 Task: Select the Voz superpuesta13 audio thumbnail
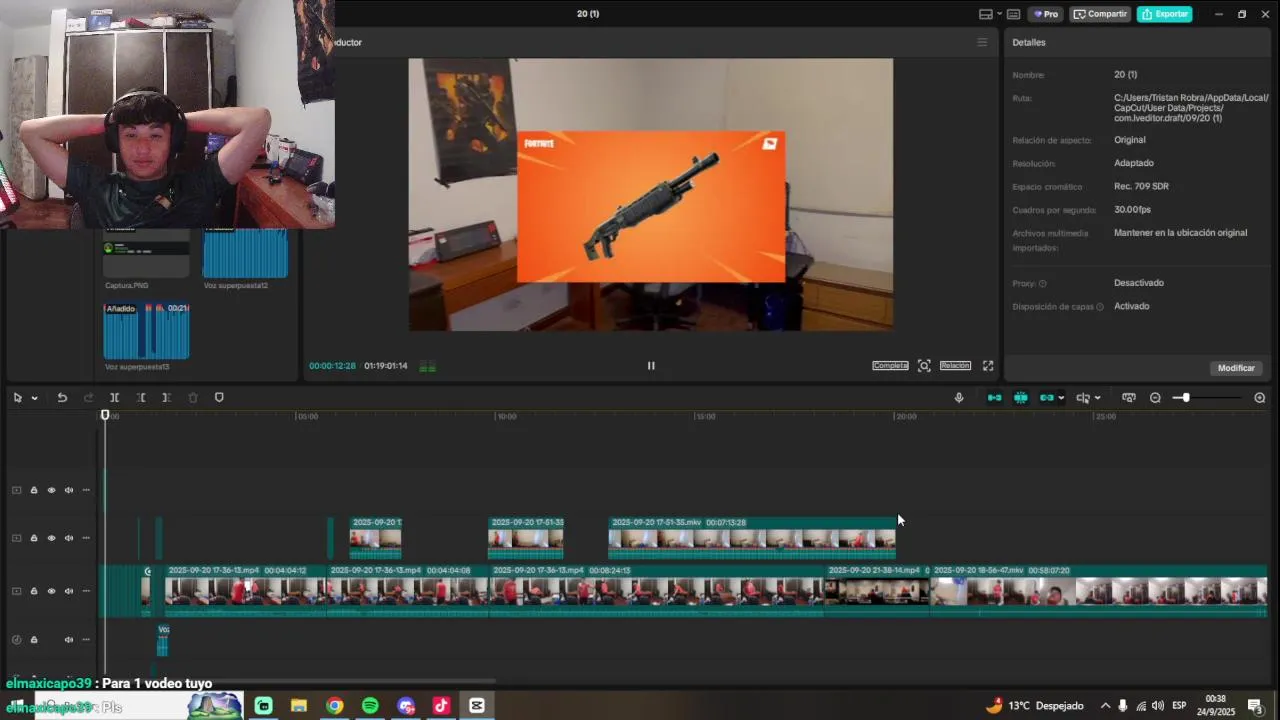coord(147,331)
